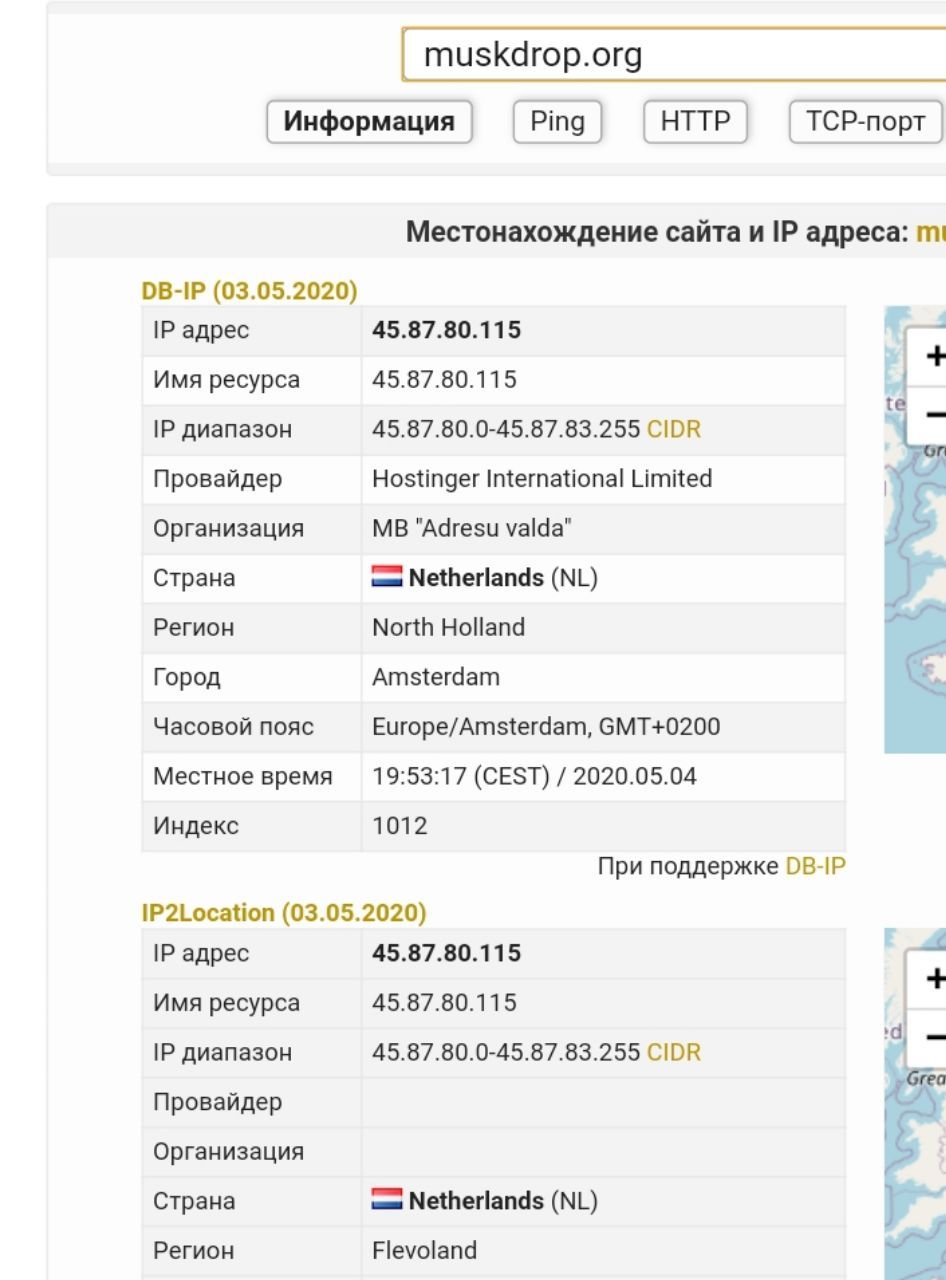Click the Netherlands flag in IP2Location table
Viewport: 946px width, 1280px height.
click(387, 1201)
